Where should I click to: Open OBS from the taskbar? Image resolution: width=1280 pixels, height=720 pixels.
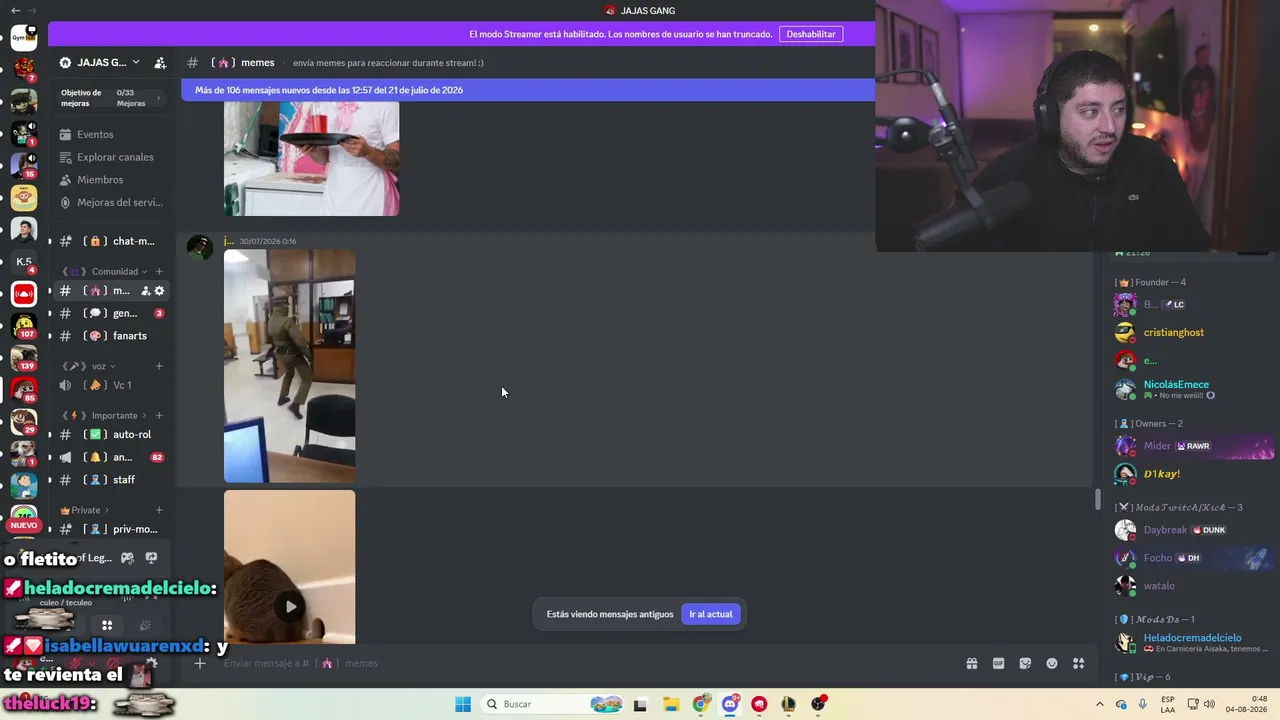pyautogui.click(x=819, y=704)
